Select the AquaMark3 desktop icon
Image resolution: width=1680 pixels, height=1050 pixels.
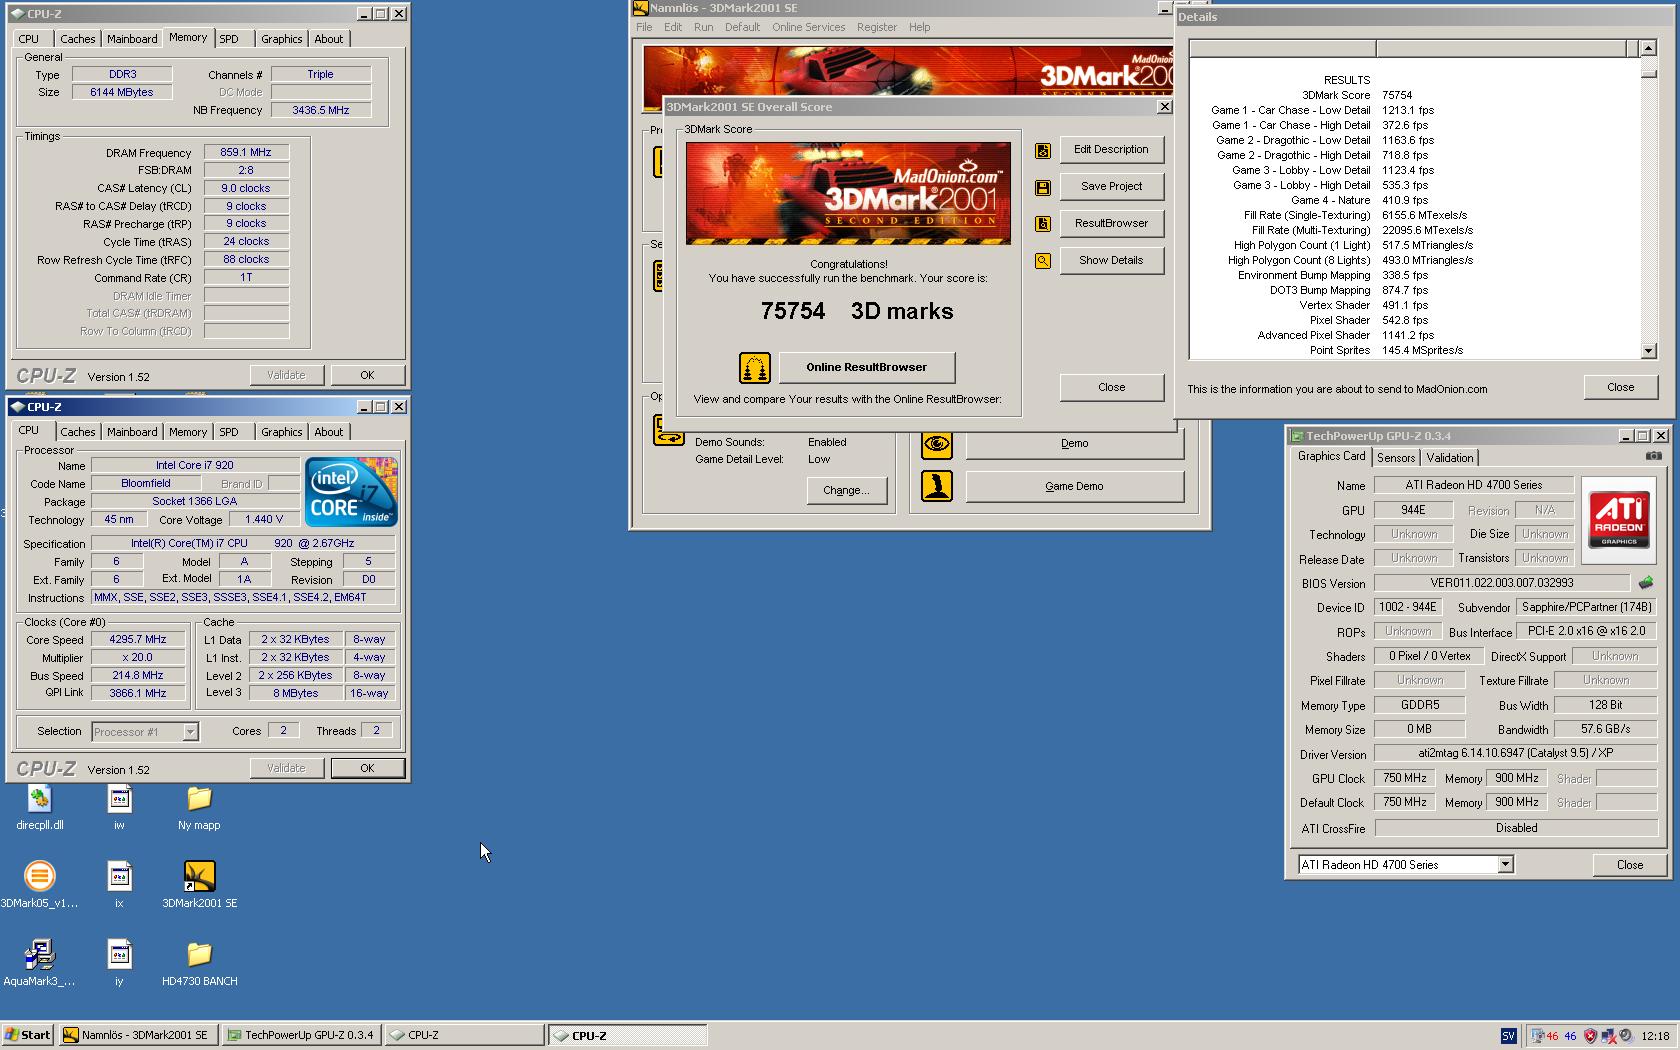click(x=40, y=964)
